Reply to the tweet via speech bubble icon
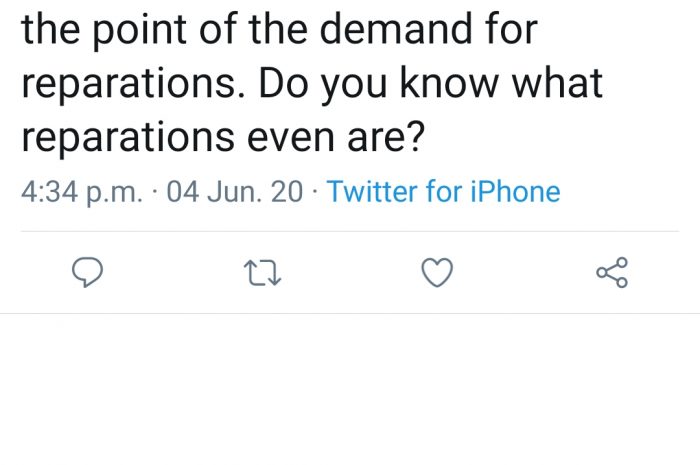 tap(88, 272)
